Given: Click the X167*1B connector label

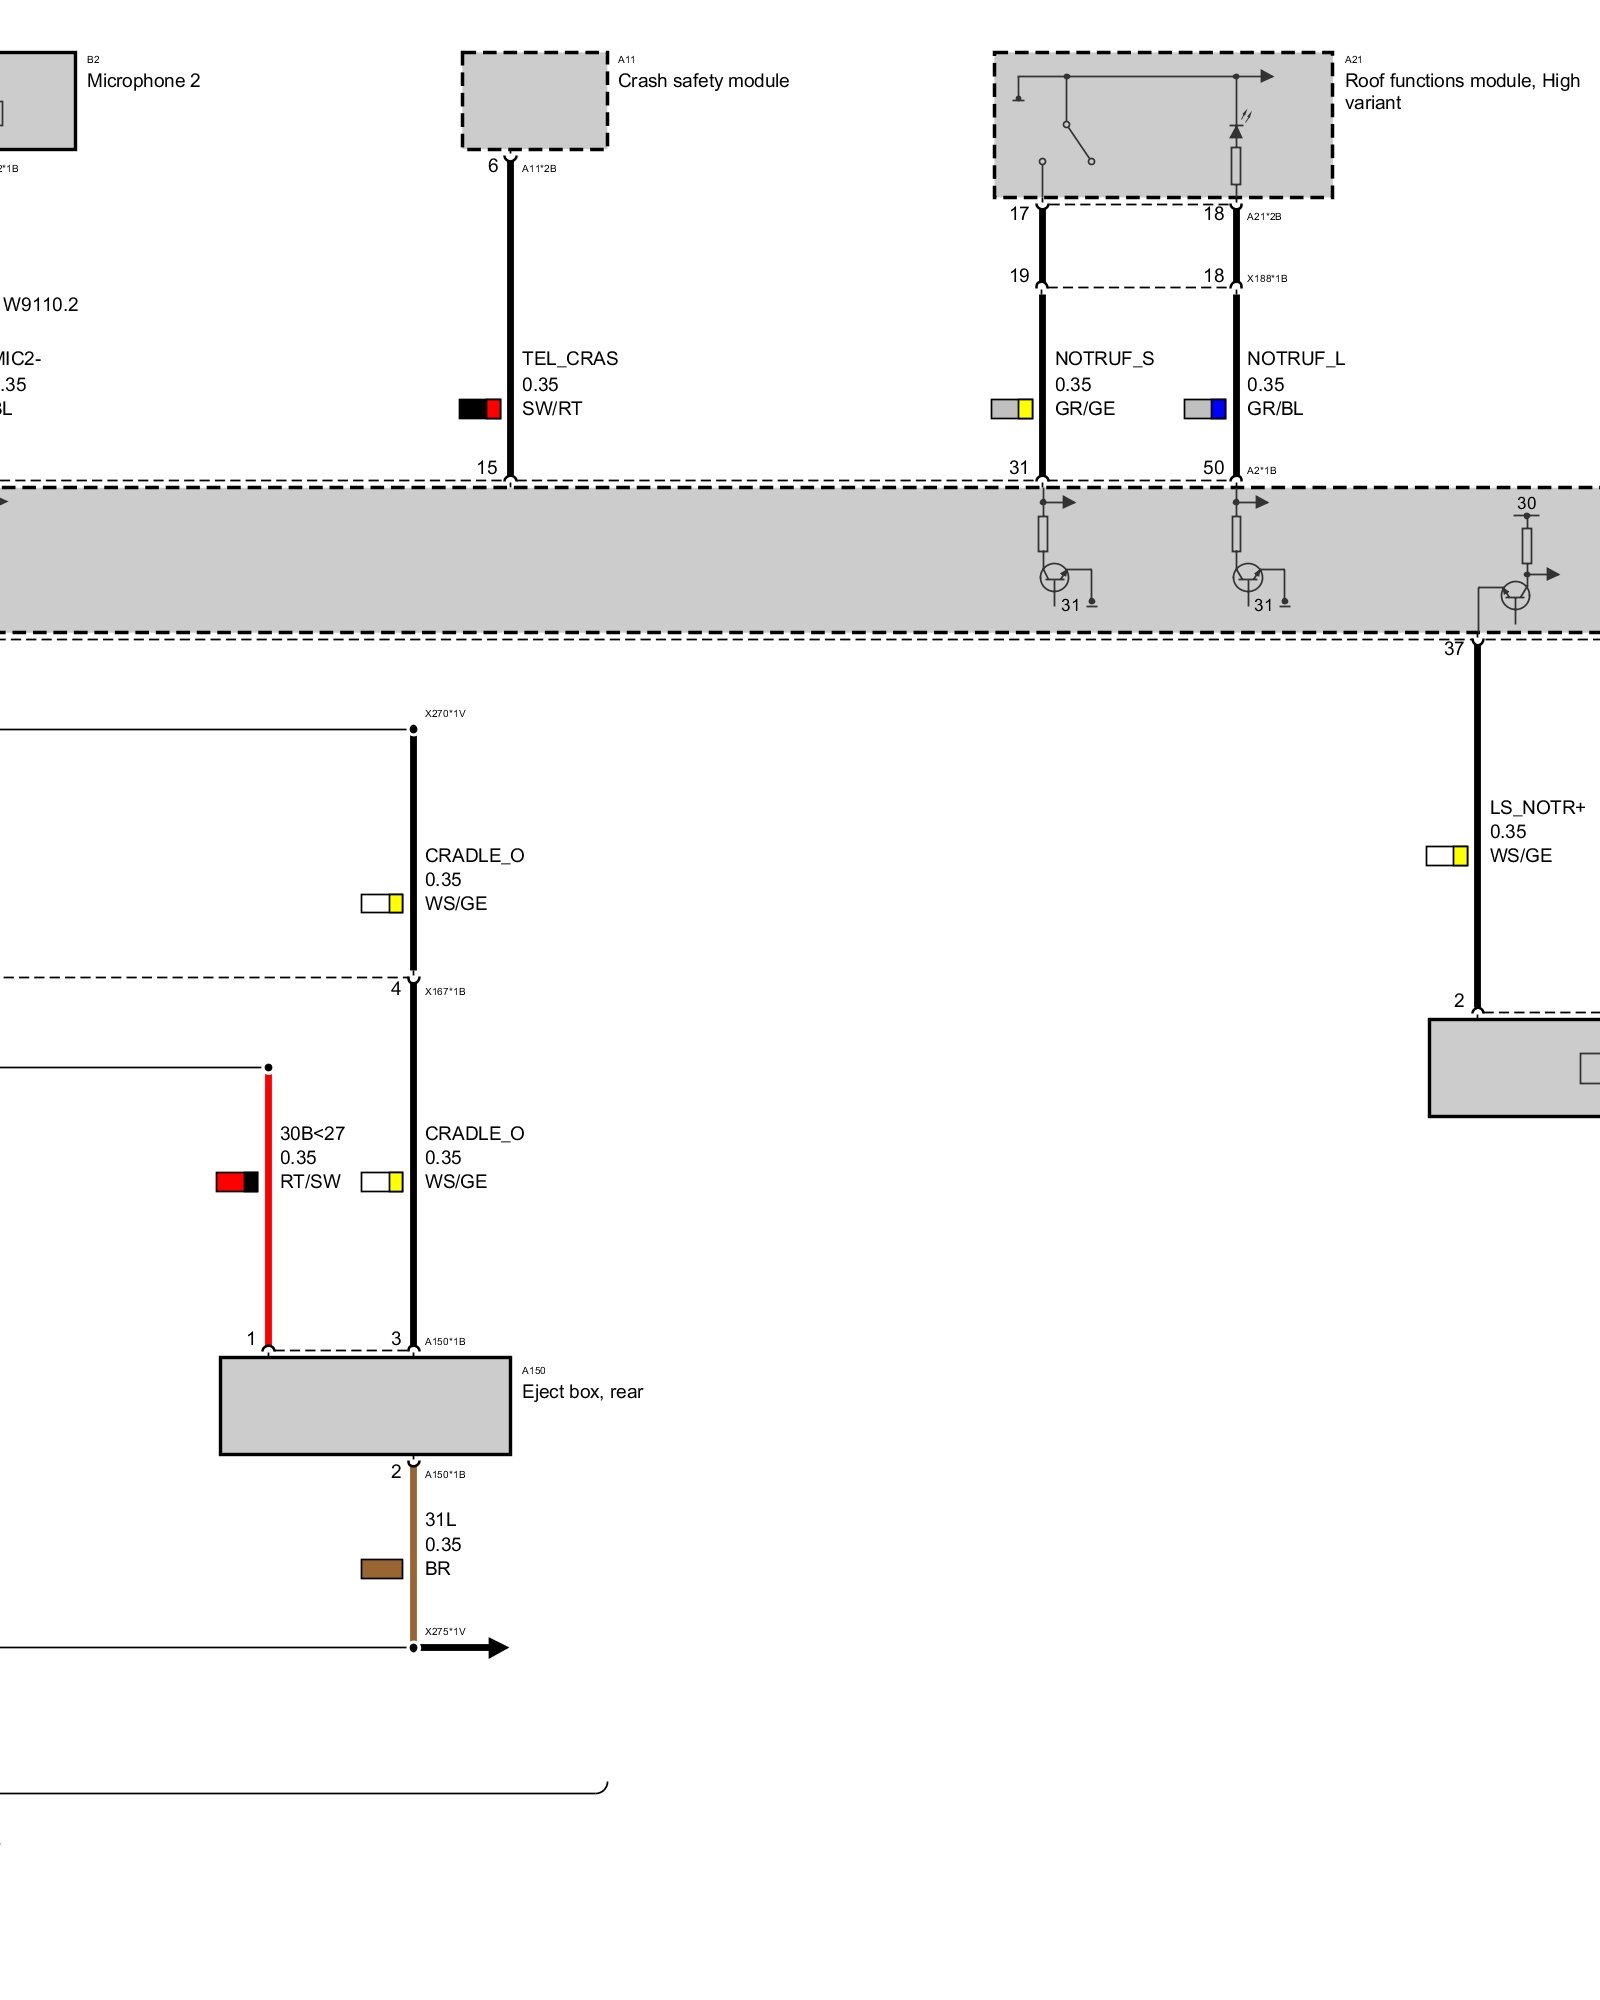Looking at the screenshot, I should (x=445, y=992).
